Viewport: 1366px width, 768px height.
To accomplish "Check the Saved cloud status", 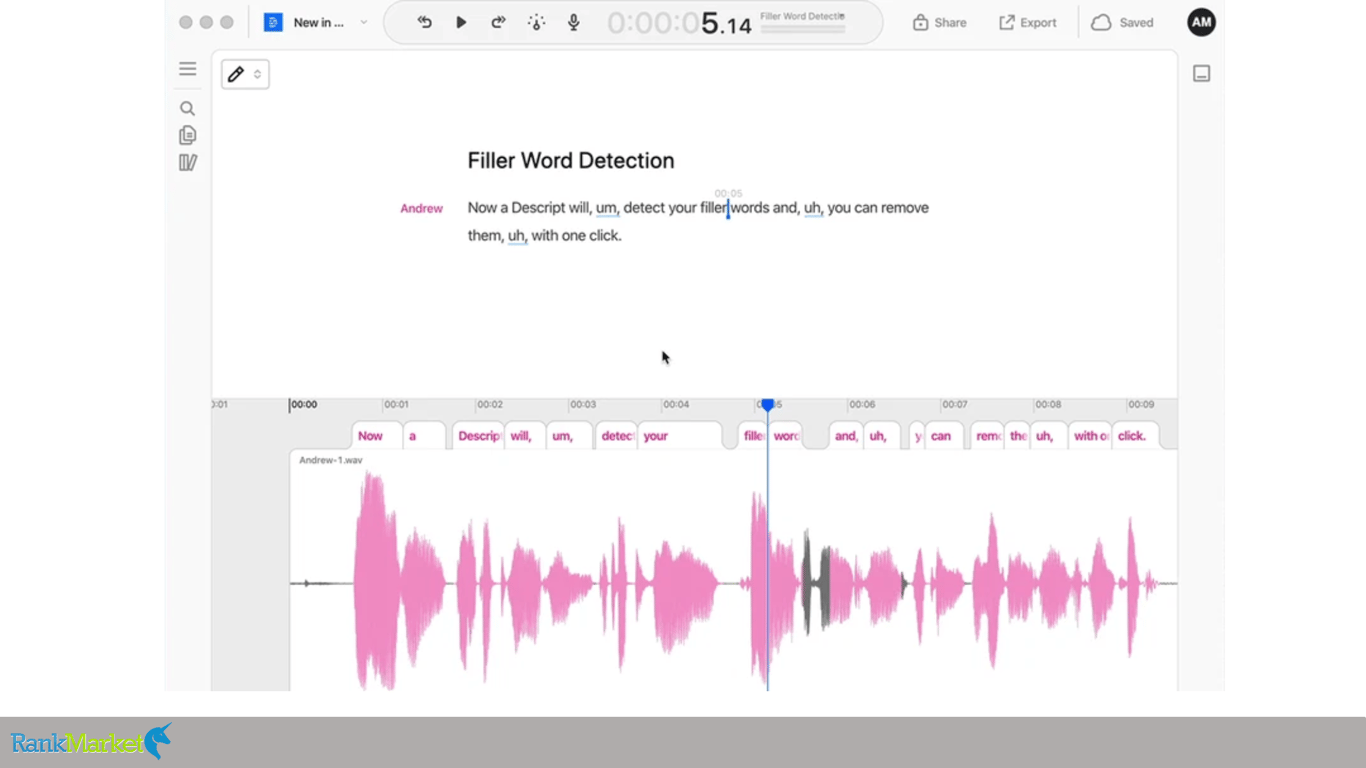I will coord(1122,22).
